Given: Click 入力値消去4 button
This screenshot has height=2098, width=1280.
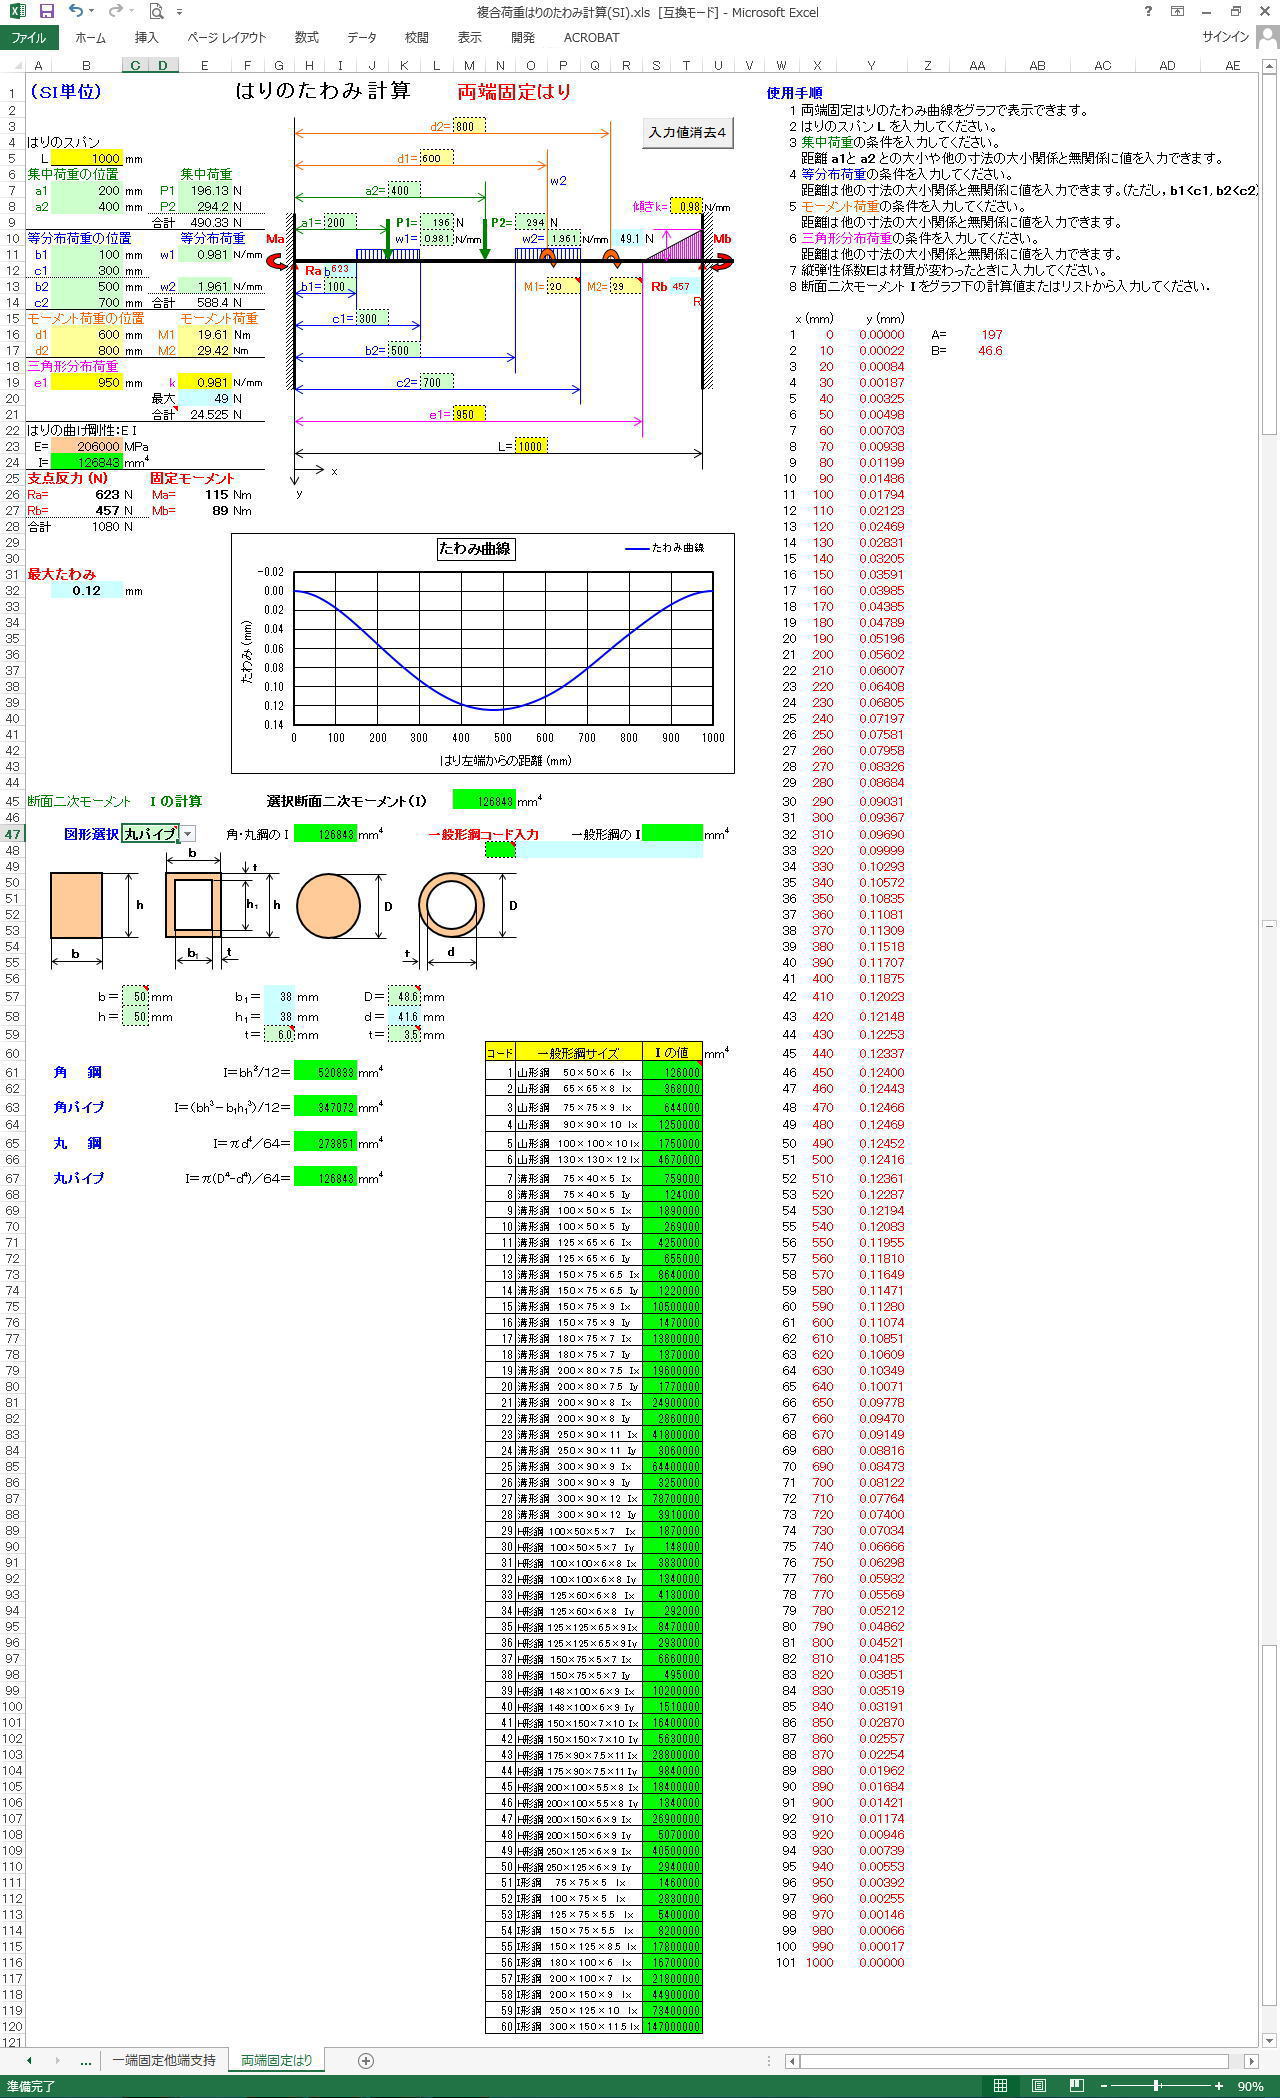Looking at the screenshot, I should coord(688,132).
